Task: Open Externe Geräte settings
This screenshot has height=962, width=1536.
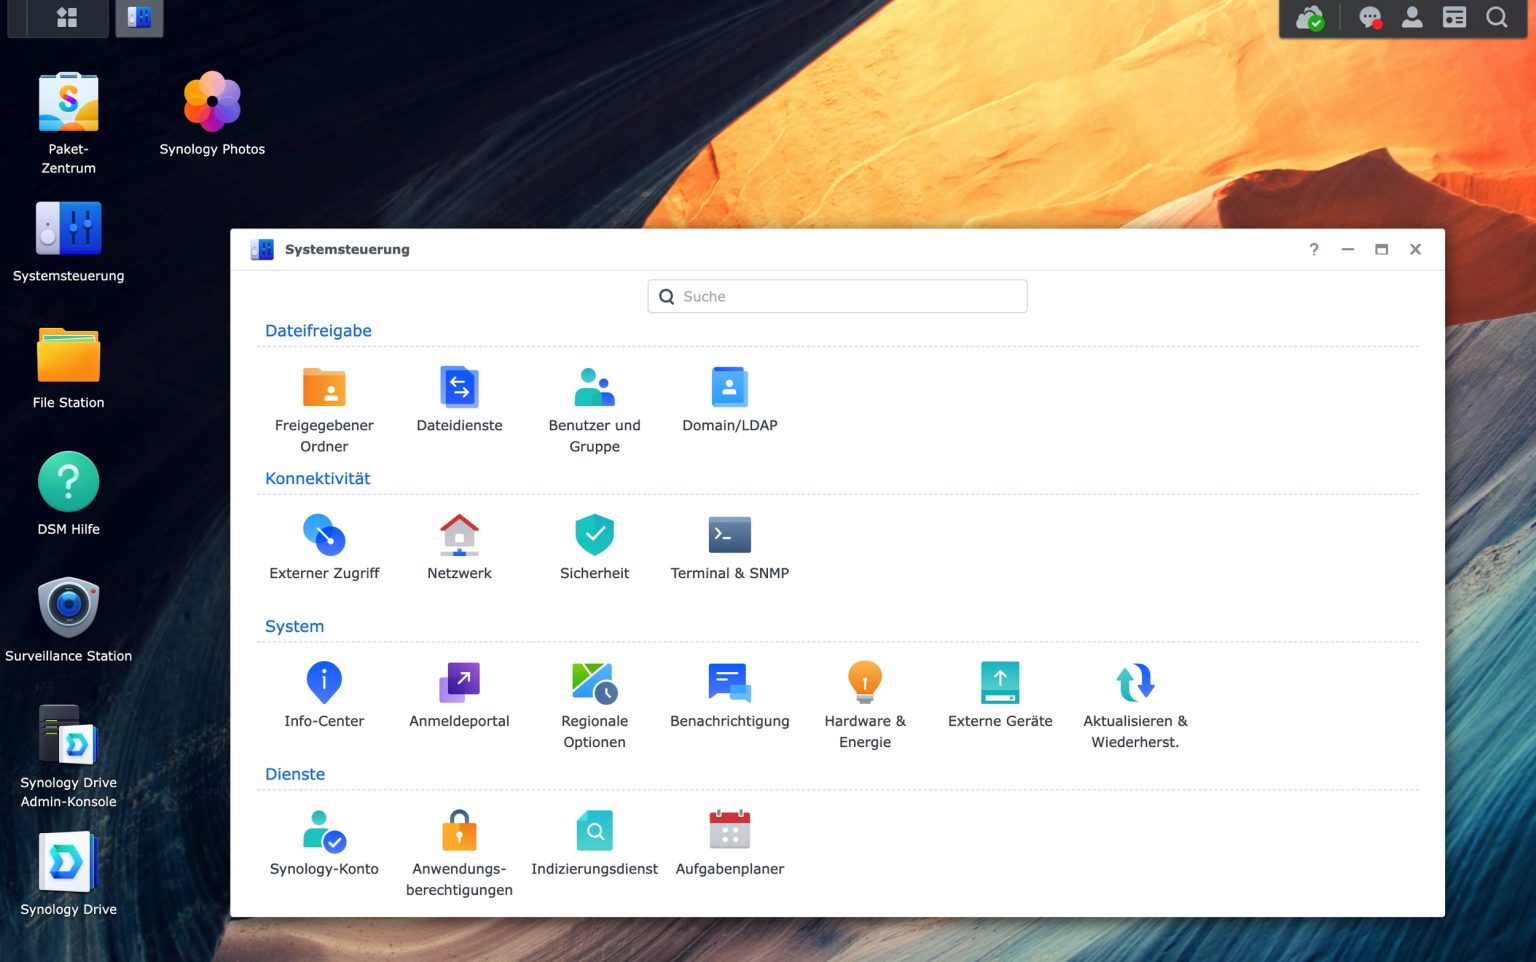Action: 1000,696
